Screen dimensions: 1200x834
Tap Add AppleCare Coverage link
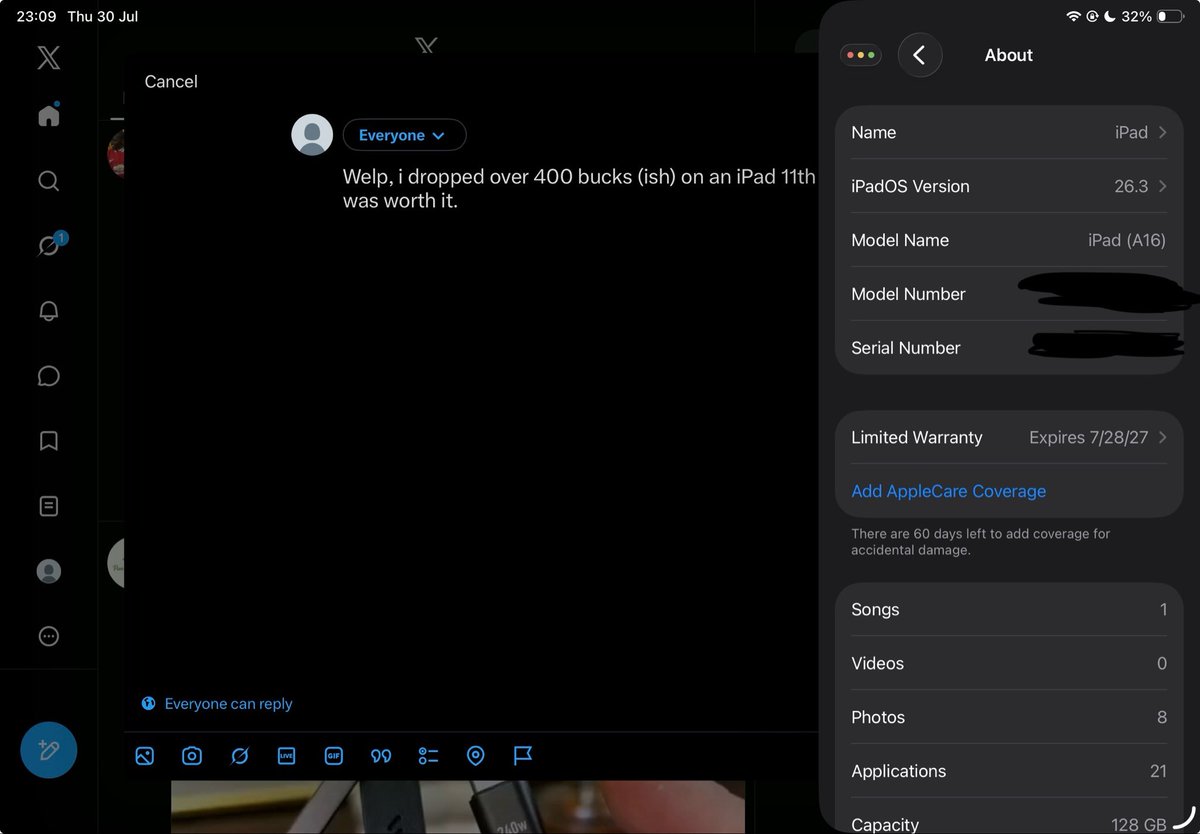[x=948, y=491]
